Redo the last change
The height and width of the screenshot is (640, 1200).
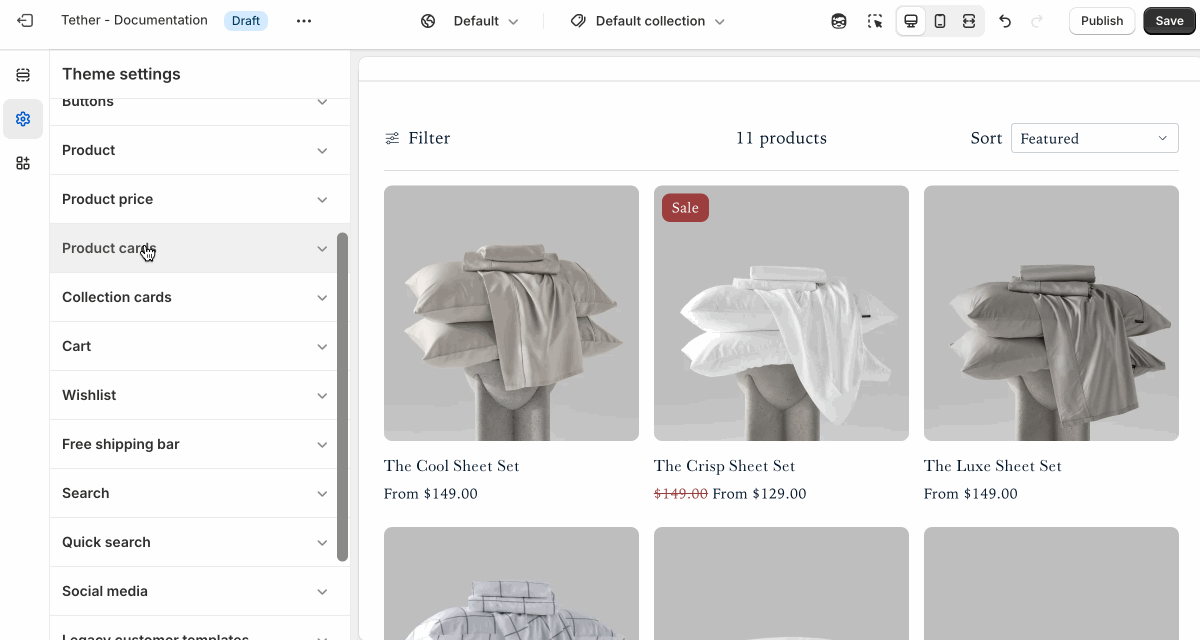(1037, 21)
